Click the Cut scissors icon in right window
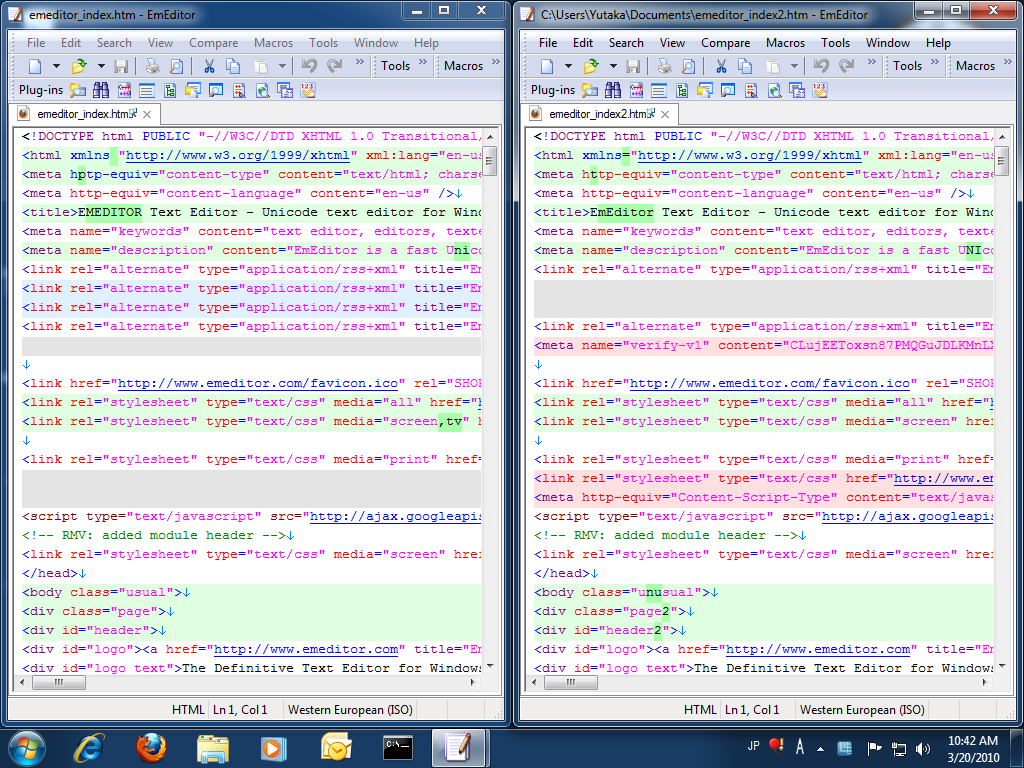The width and height of the screenshot is (1024, 768). pyautogui.click(x=721, y=66)
